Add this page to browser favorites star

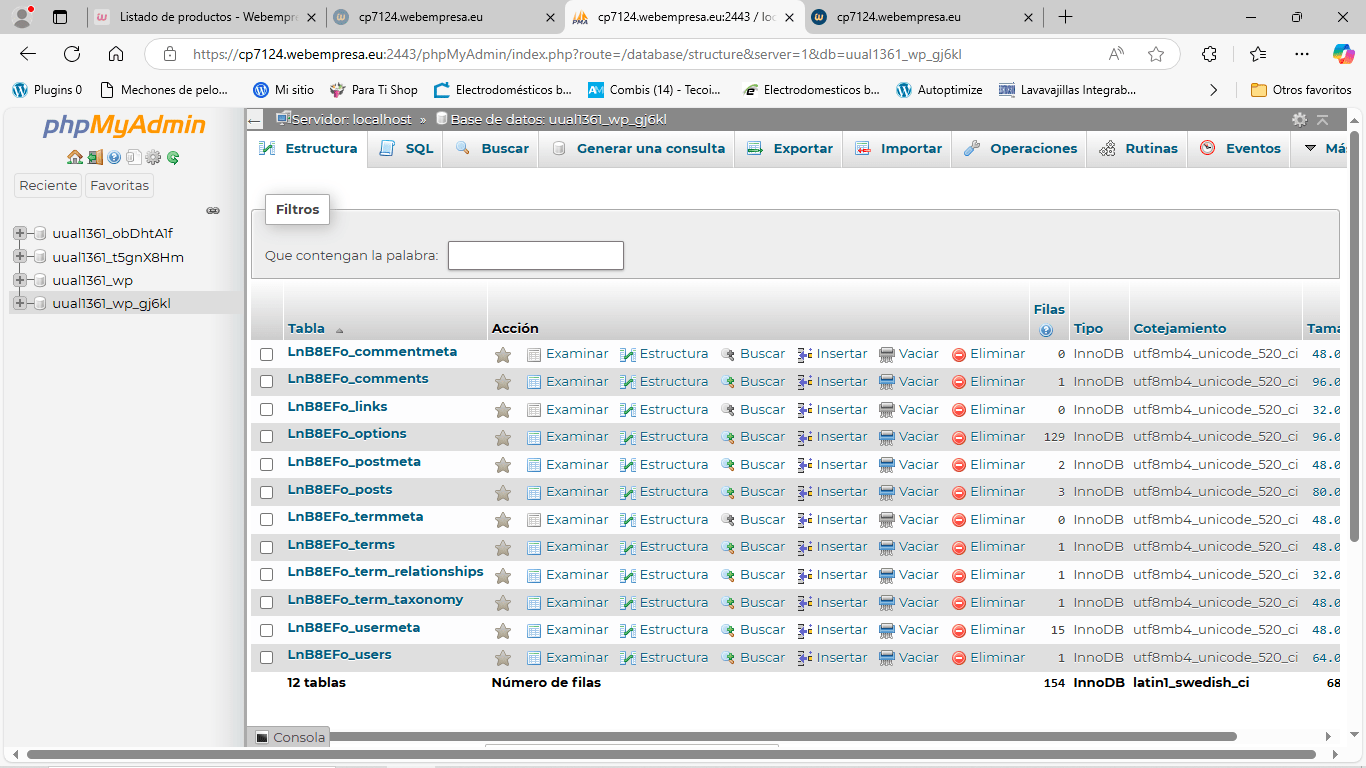(x=1156, y=54)
